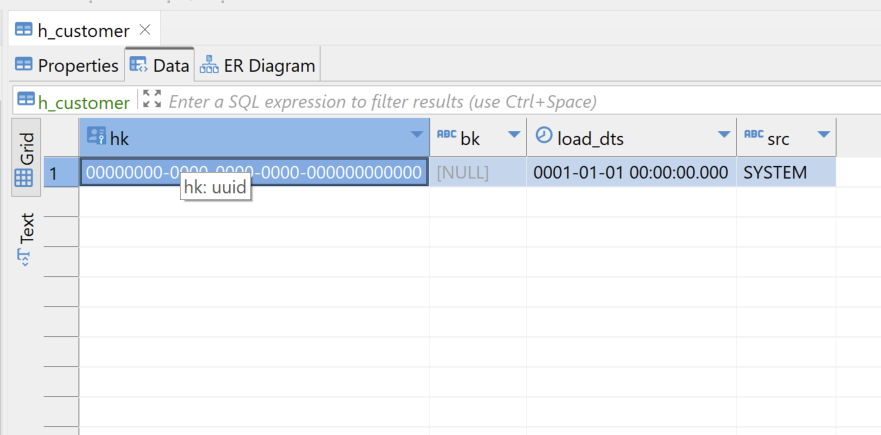Open the ER Diagram tab
The width and height of the screenshot is (881, 435).
click(x=258, y=66)
